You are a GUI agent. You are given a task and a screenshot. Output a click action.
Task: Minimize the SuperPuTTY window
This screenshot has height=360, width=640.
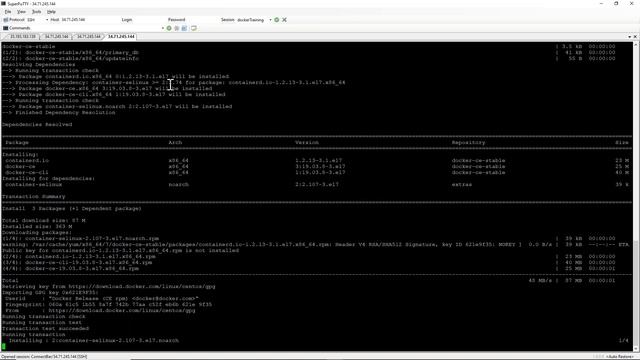(601, 4)
